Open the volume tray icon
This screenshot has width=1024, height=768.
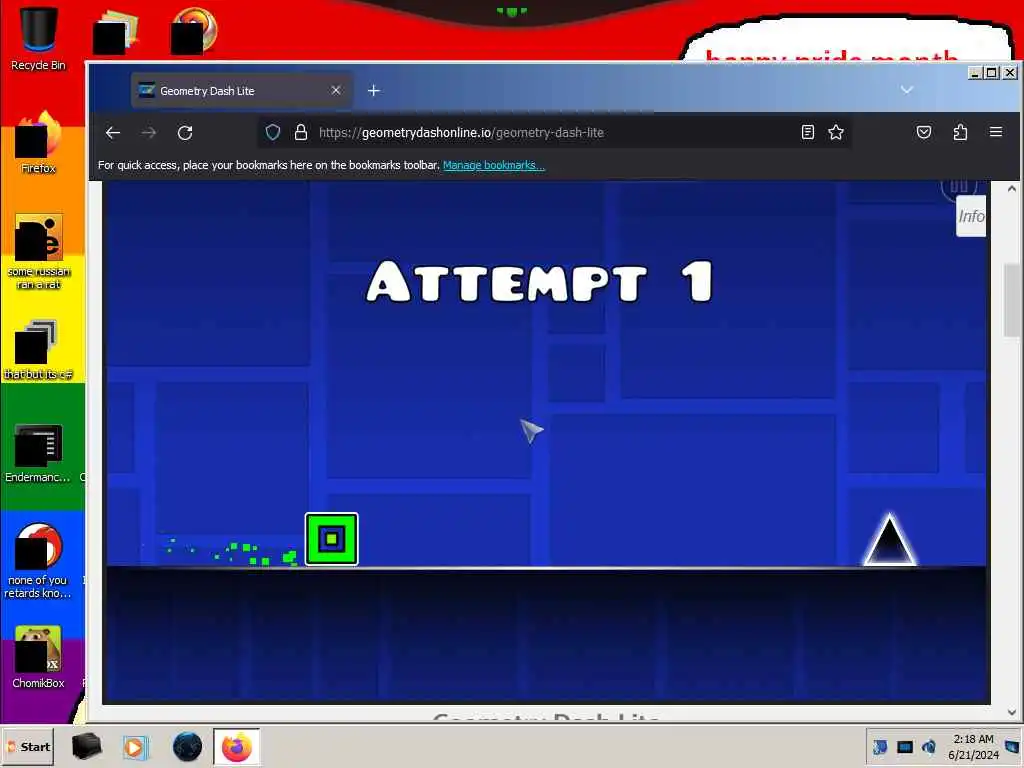pos(928,746)
